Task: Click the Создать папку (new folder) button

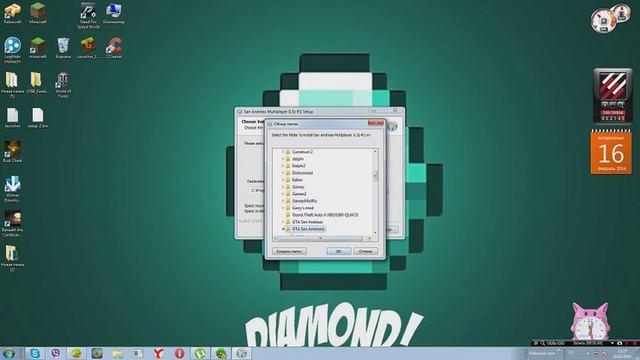Action: pos(289,251)
